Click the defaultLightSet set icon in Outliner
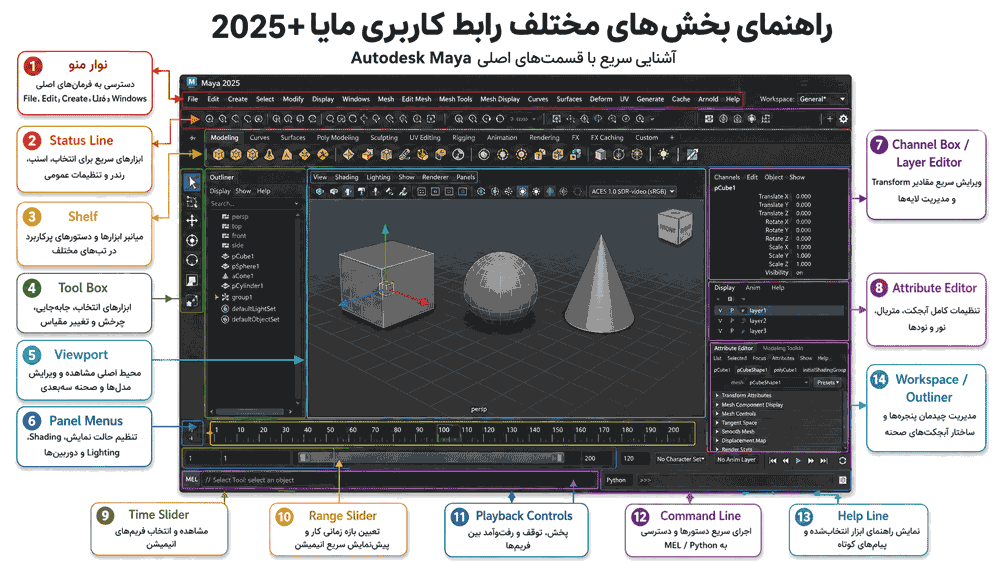Viewport: 1000px width, 563px height. [225, 309]
